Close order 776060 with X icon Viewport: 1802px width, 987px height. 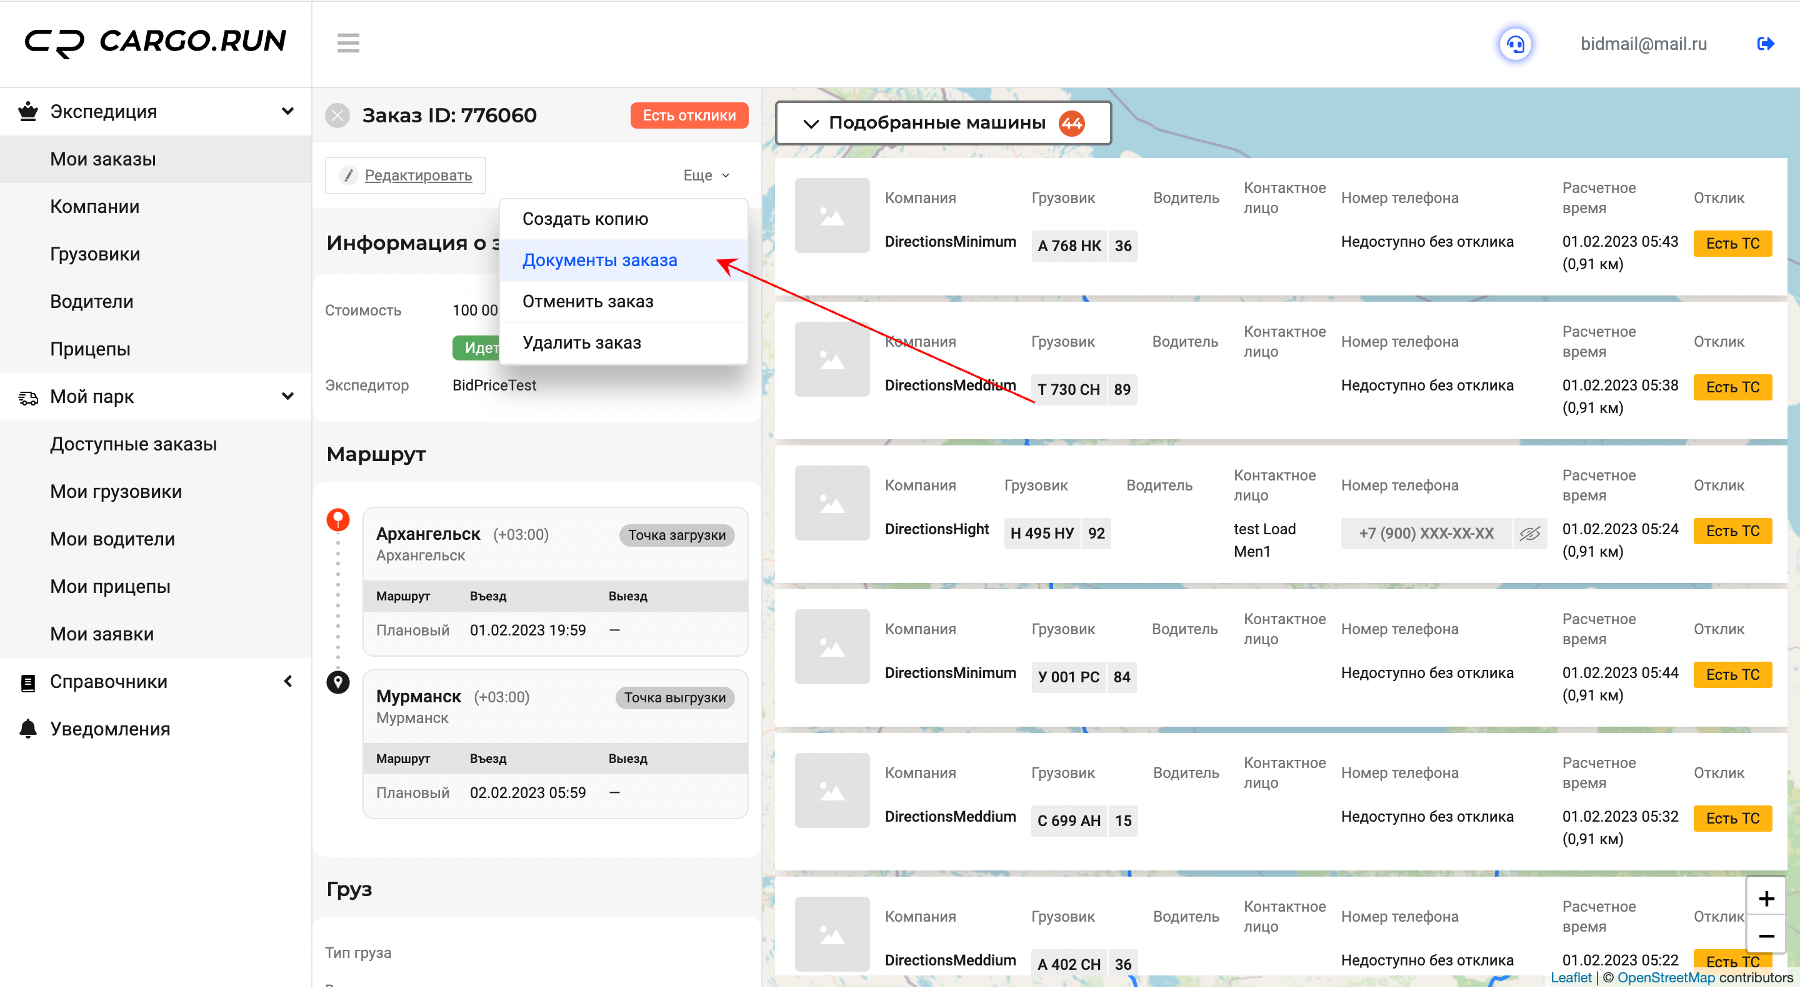point(338,116)
